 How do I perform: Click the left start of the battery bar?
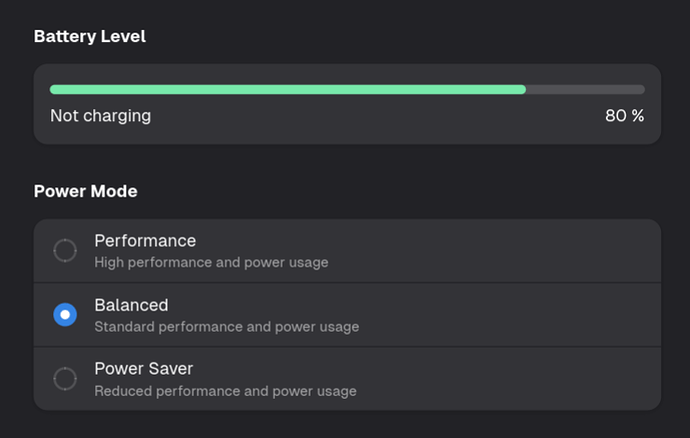(x=56, y=90)
